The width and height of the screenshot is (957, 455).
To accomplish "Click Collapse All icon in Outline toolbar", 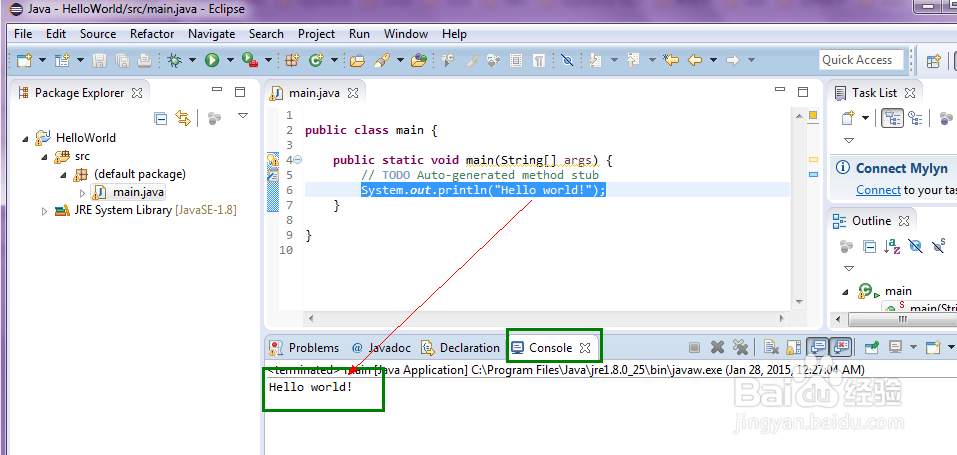I will (x=869, y=246).
